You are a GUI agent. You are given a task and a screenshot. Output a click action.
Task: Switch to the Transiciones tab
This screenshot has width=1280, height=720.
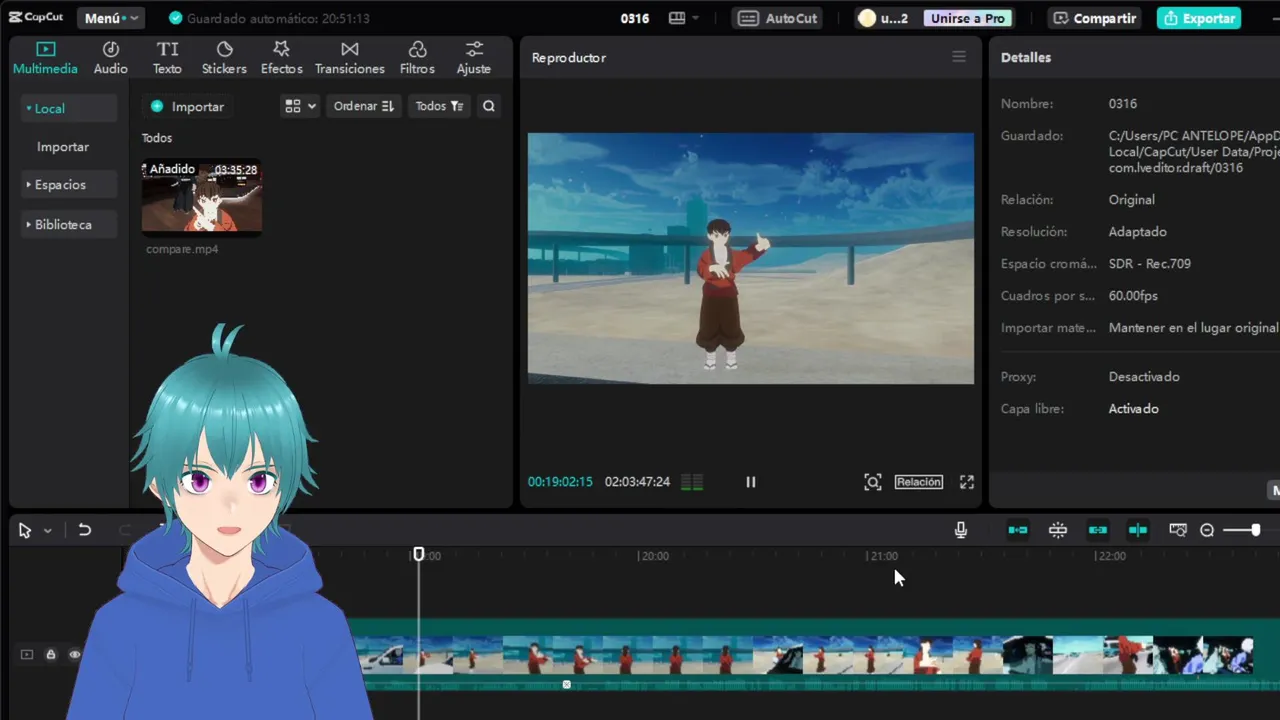349,58
